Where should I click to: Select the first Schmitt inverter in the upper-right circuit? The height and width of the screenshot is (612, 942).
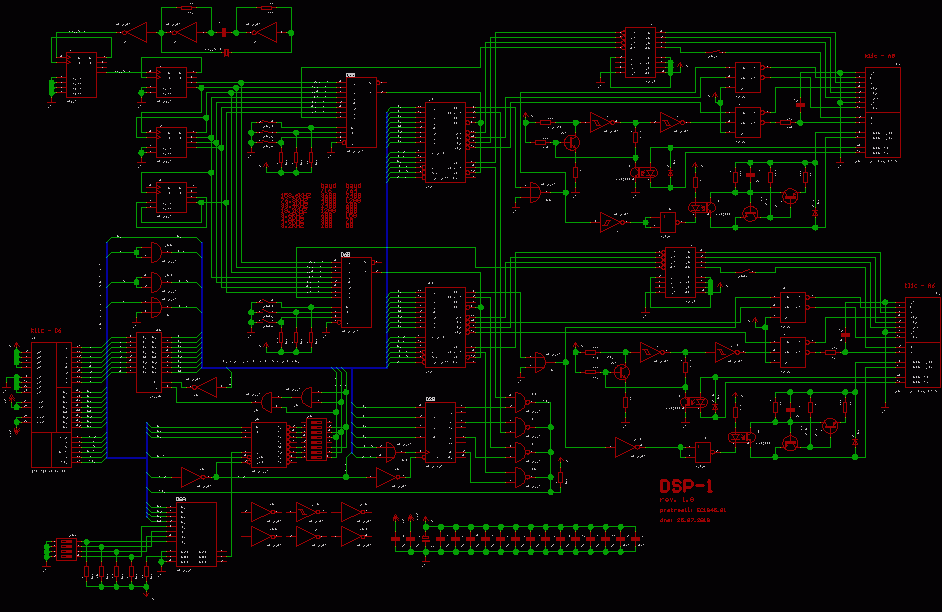601,122
